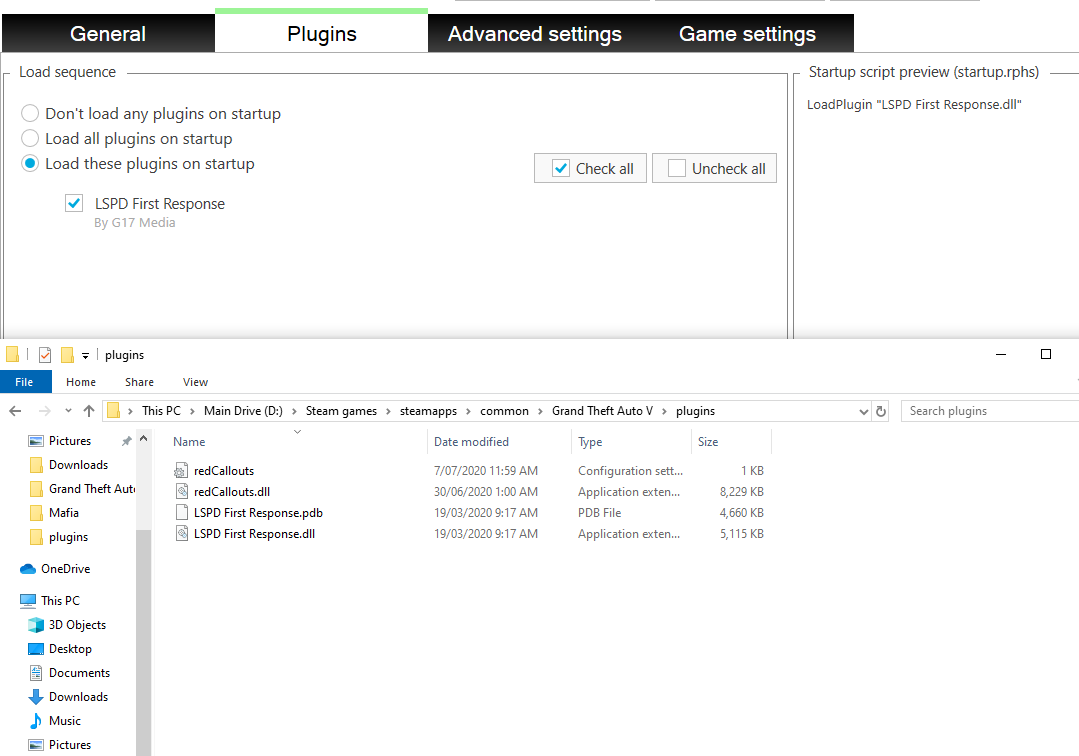1079x756 pixels.
Task: Maximize the plugins Explorer window
Action: point(1045,354)
